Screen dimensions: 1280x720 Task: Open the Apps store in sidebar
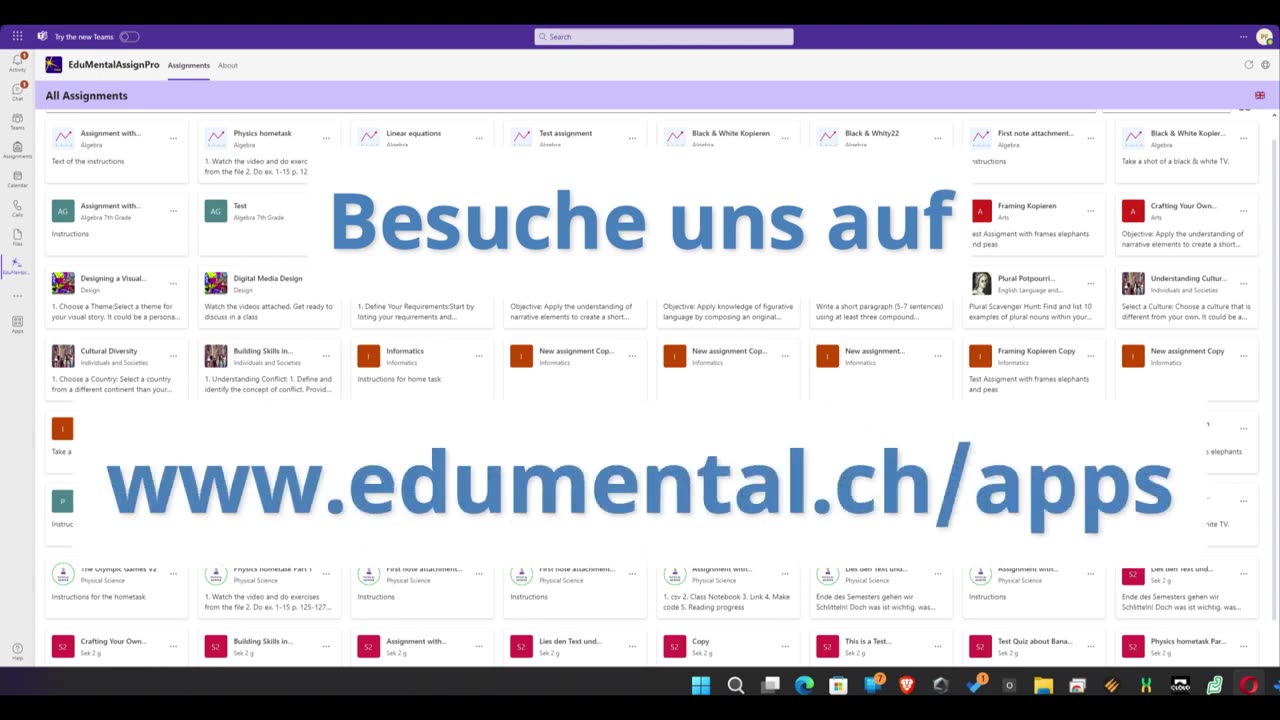17,324
